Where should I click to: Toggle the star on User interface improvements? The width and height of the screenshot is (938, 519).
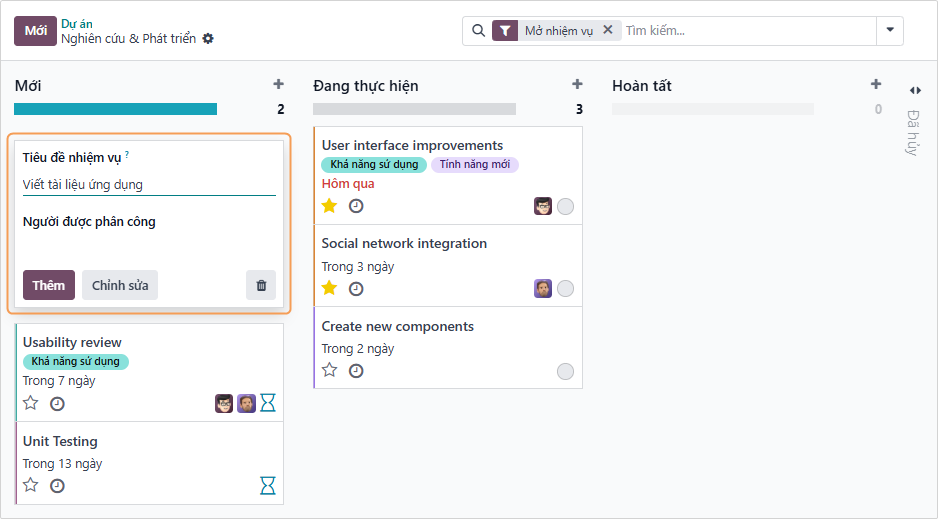(x=329, y=206)
